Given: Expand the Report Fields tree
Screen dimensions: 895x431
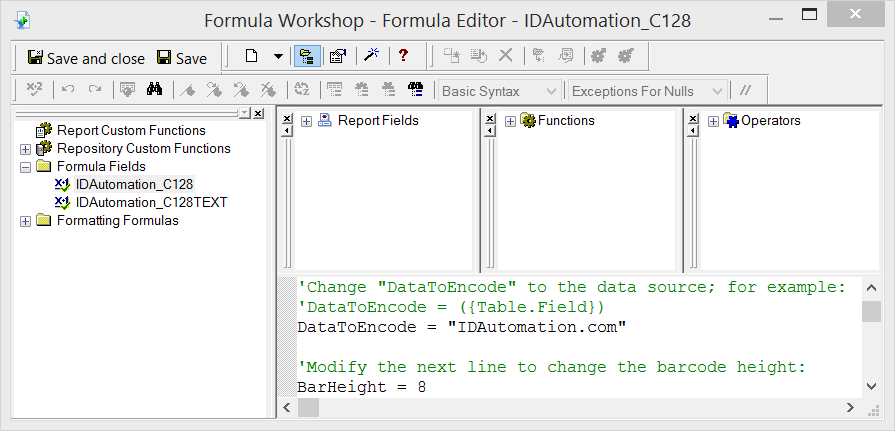Looking at the screenshot, I should click(307, 122).
